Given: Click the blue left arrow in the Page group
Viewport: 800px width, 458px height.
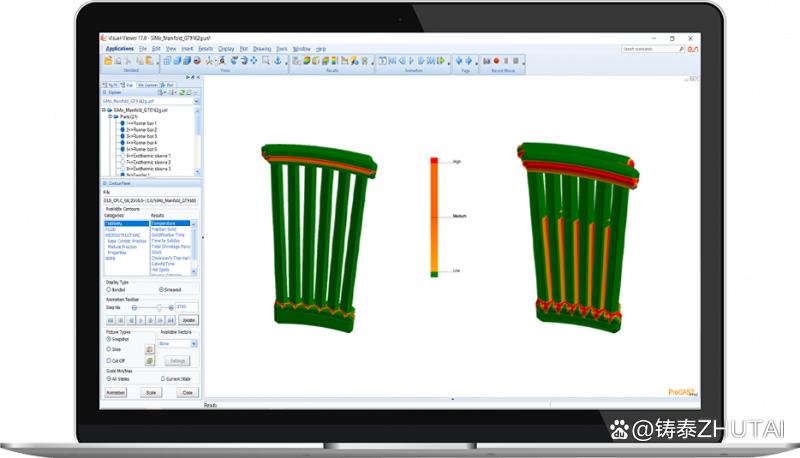Looking at the screenshot, I should 459,61.
